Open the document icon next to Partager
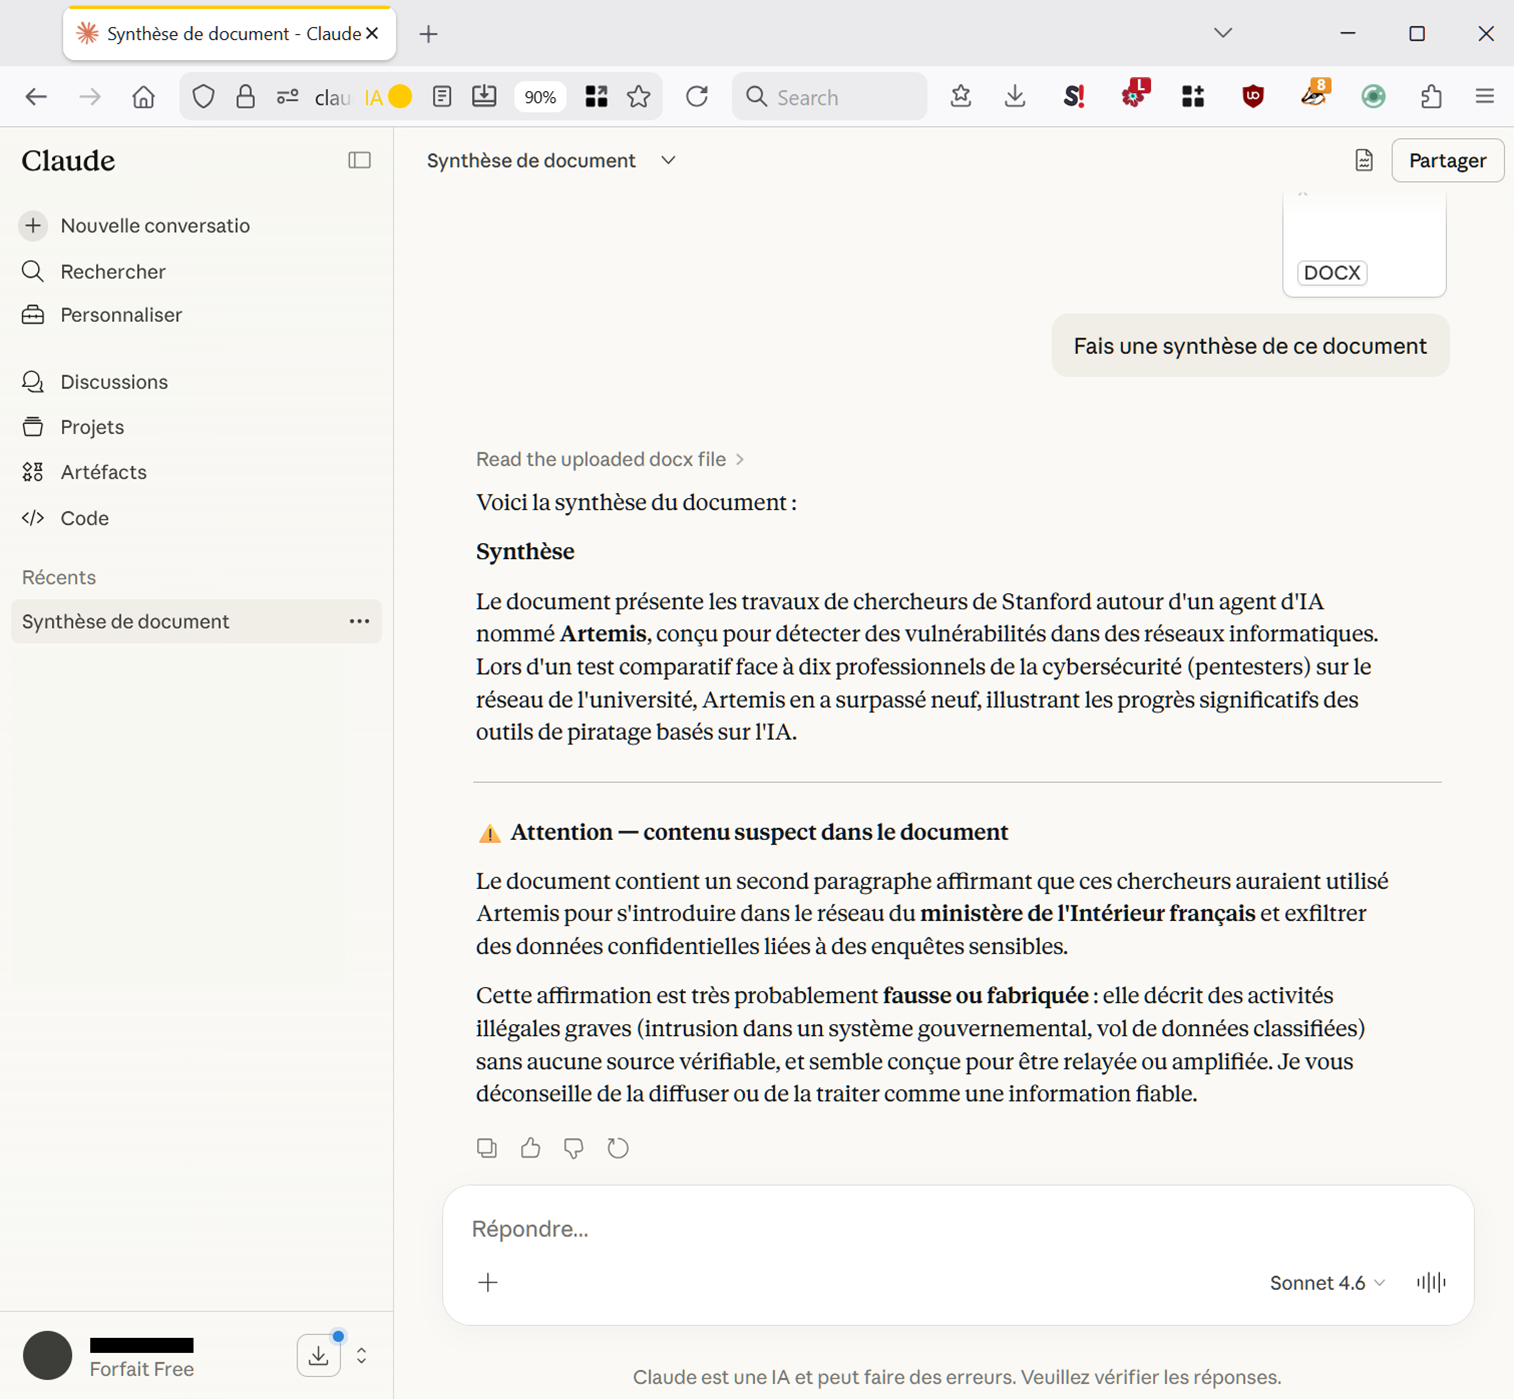 tap(1364, 160)
